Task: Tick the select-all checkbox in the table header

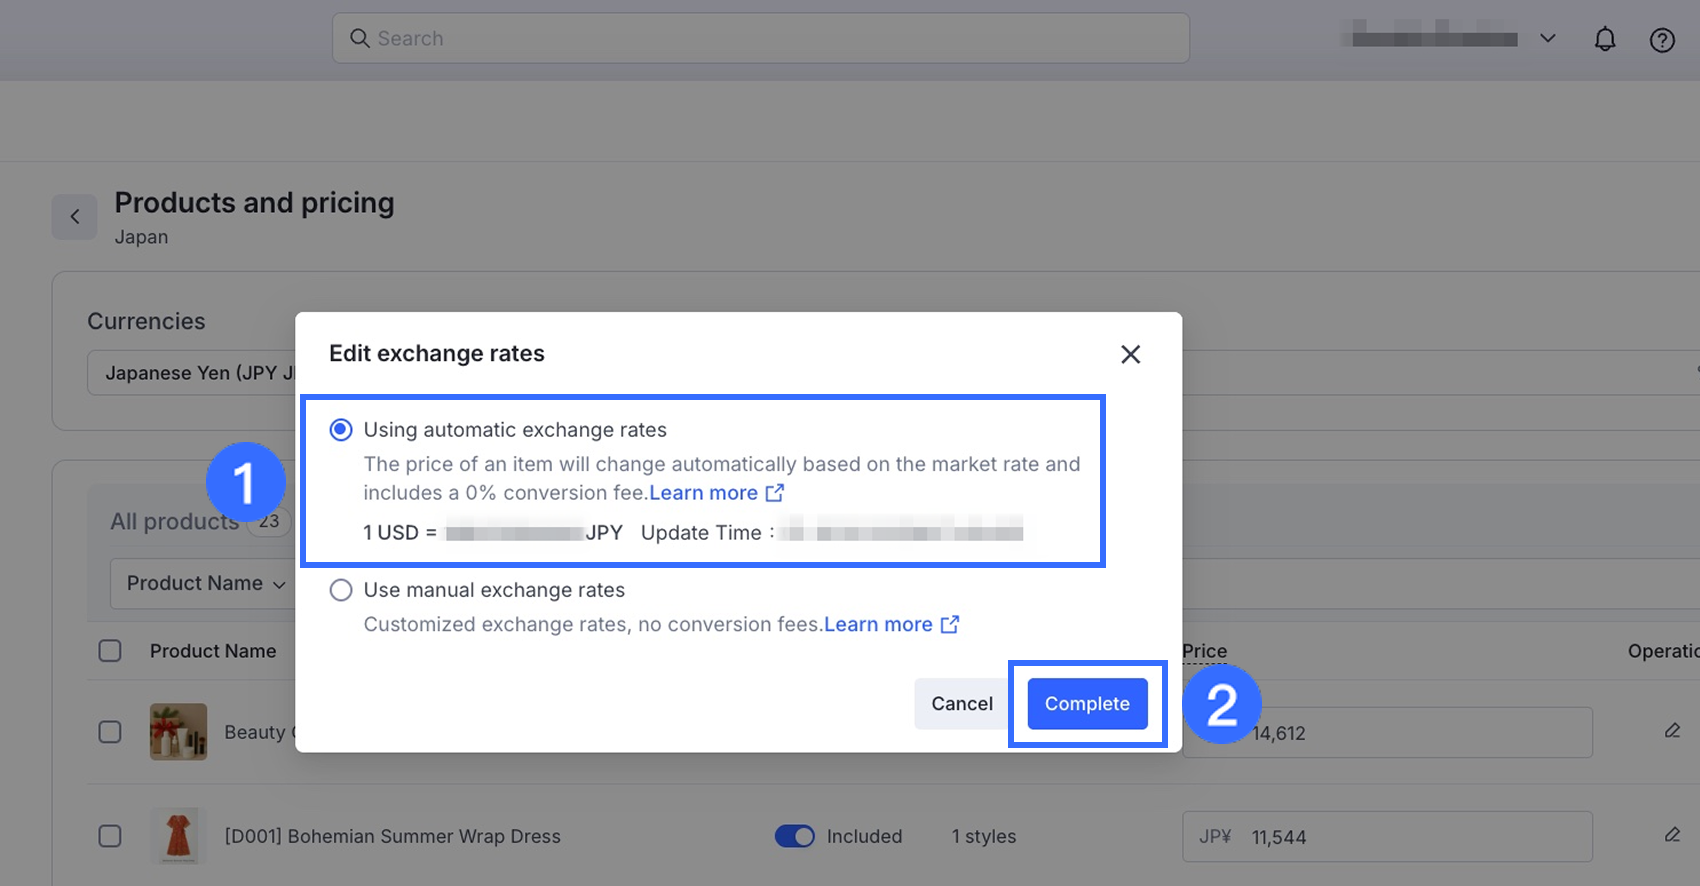Action: [110, 651]
